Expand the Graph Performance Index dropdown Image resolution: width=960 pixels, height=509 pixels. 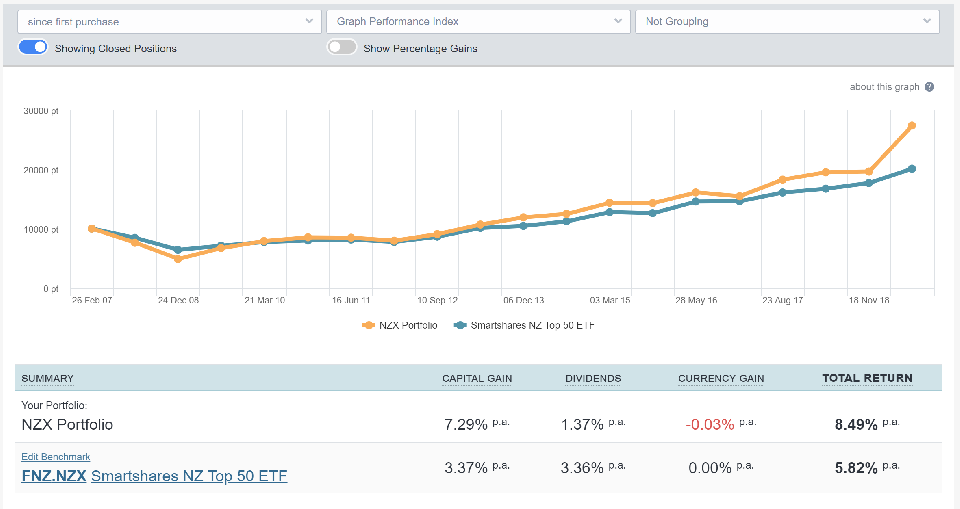pos(478,21)
